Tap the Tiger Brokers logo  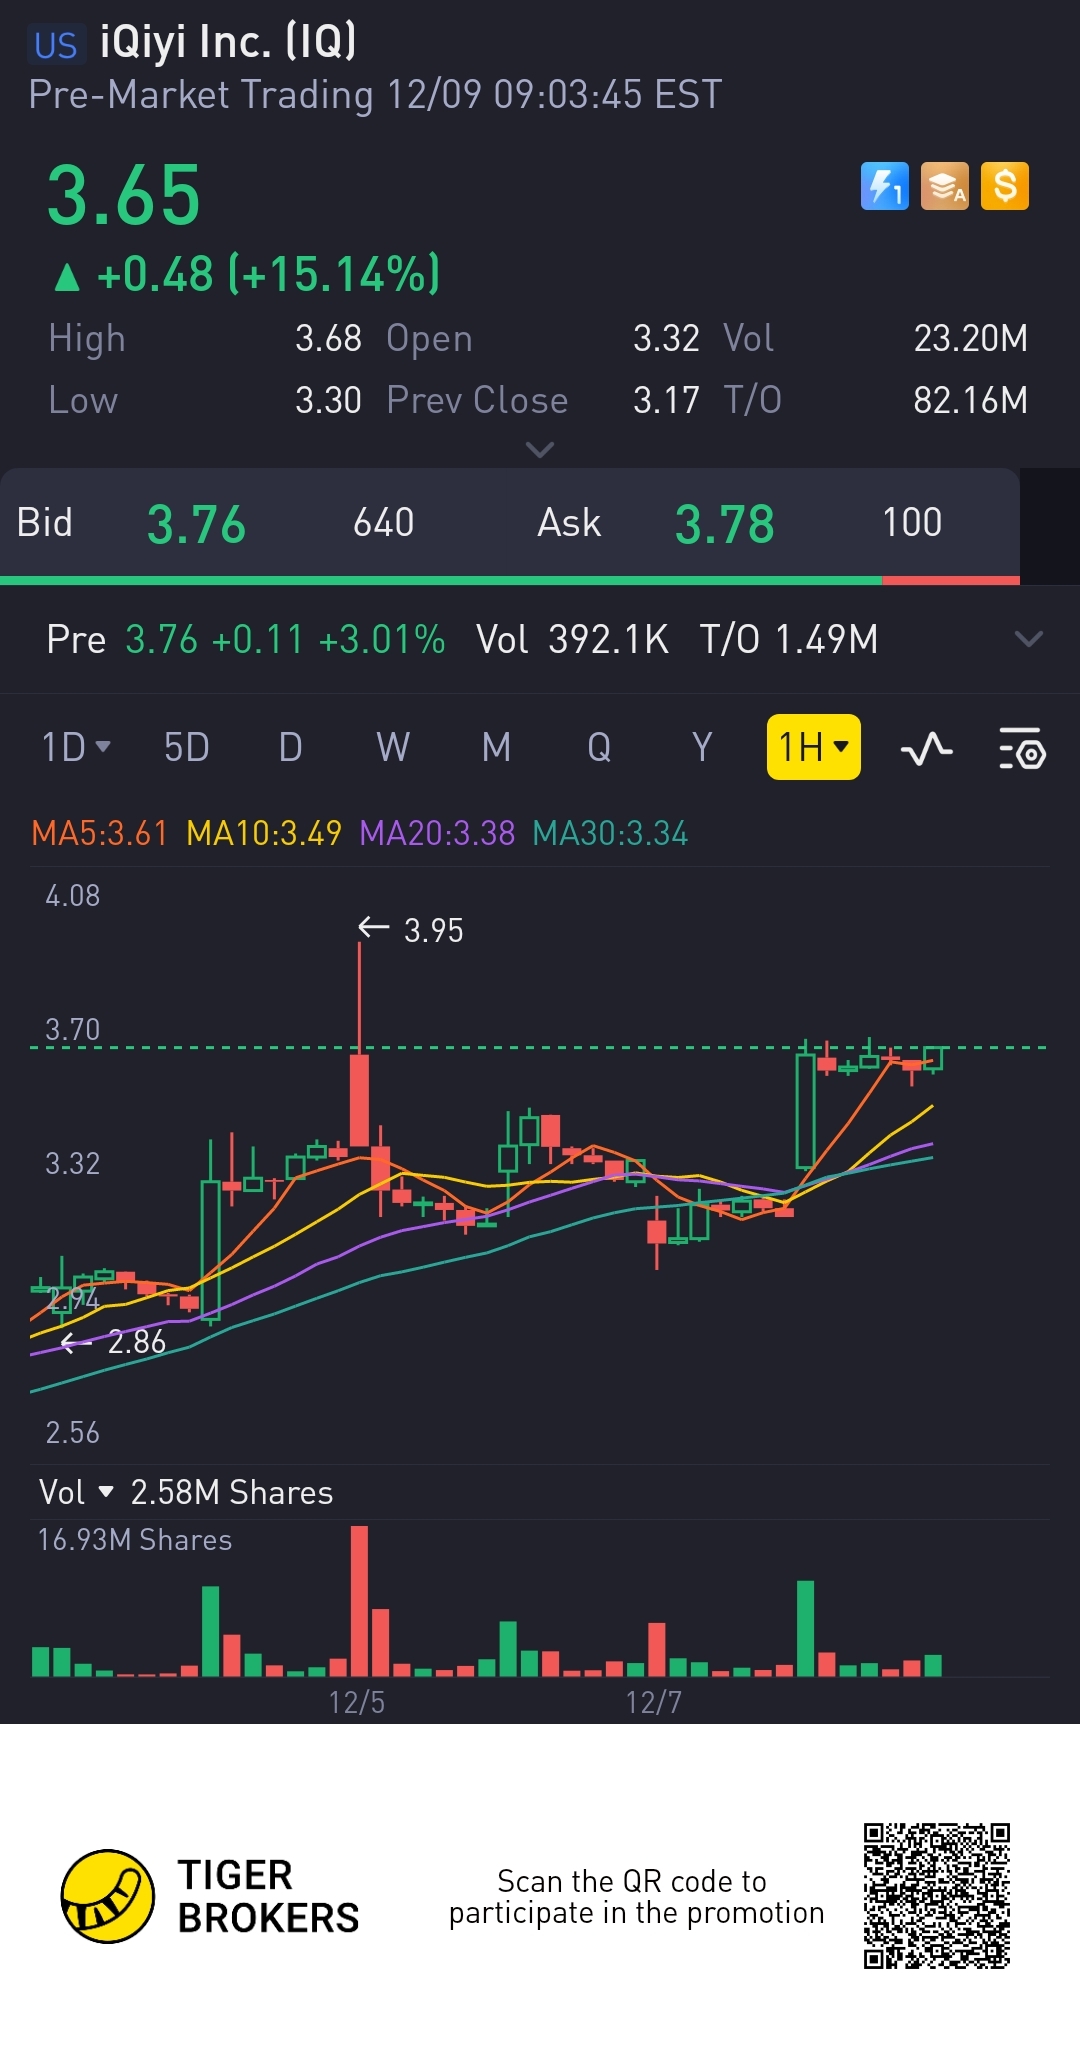[210, 1896]
